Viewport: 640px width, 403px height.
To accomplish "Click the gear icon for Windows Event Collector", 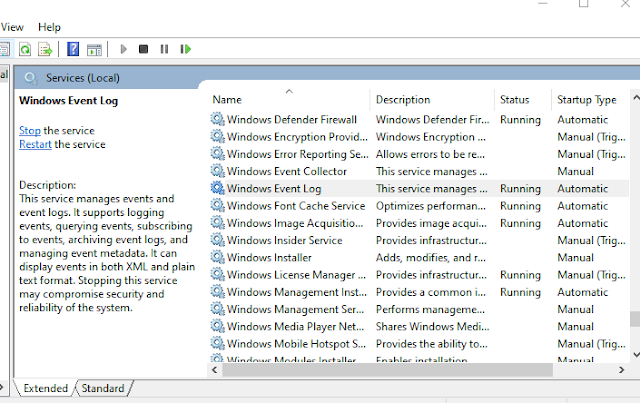I will pos(218,171).
